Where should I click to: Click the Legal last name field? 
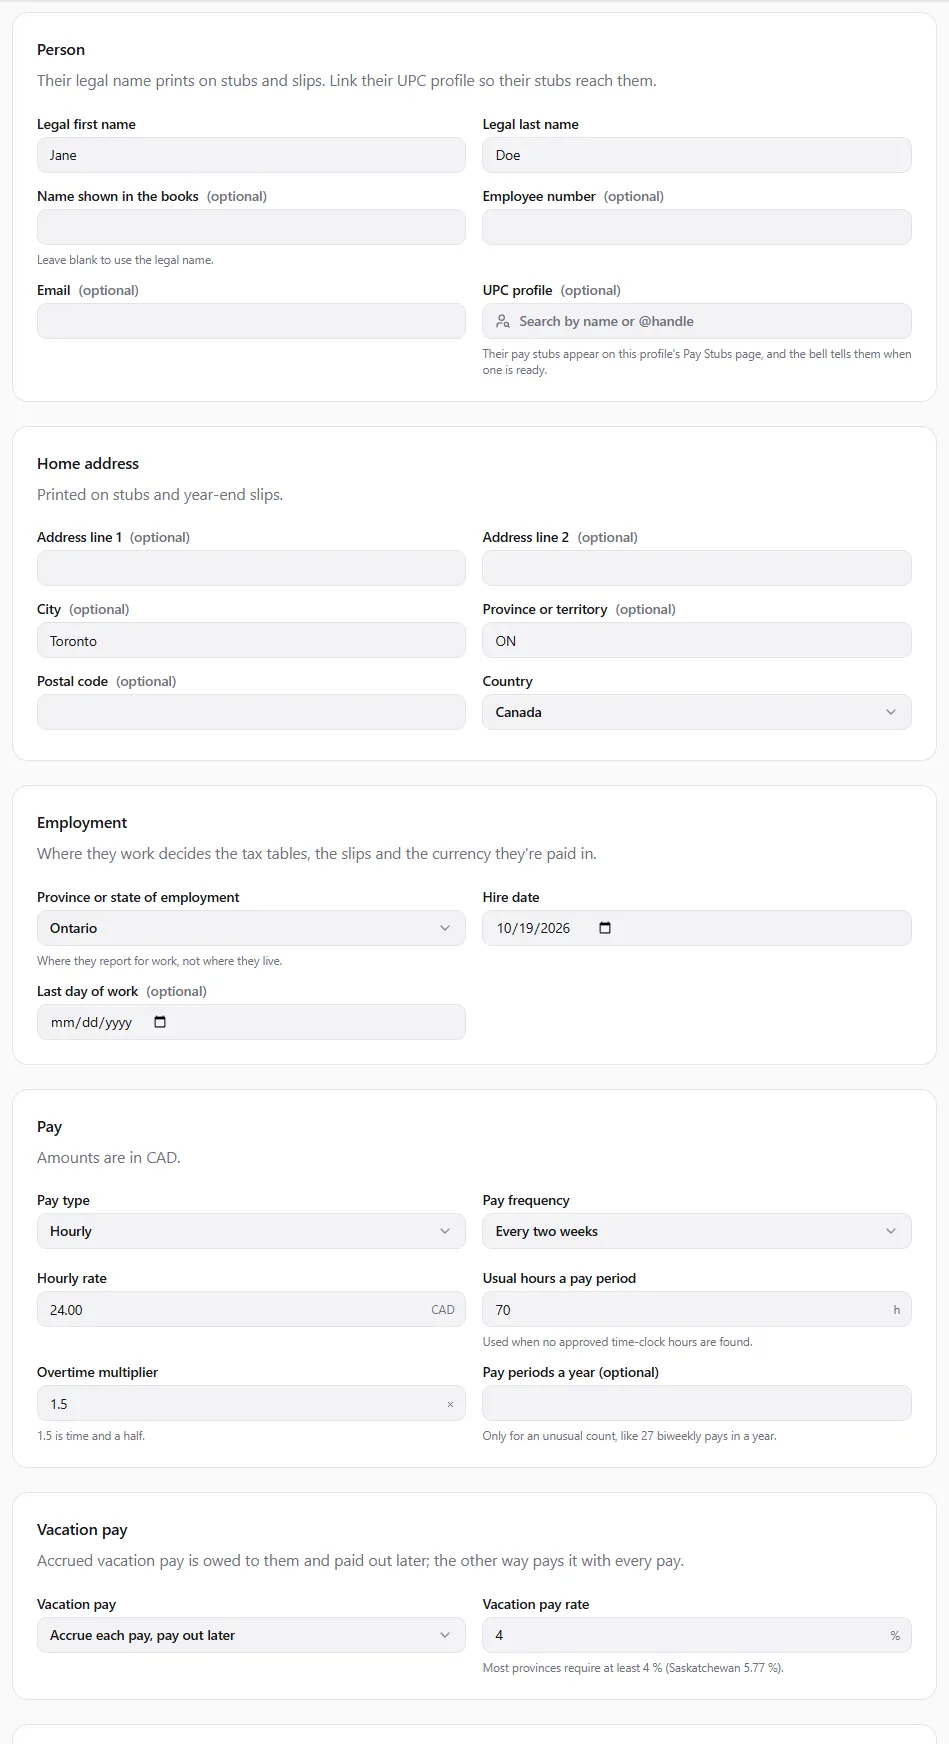click(697, 155)
